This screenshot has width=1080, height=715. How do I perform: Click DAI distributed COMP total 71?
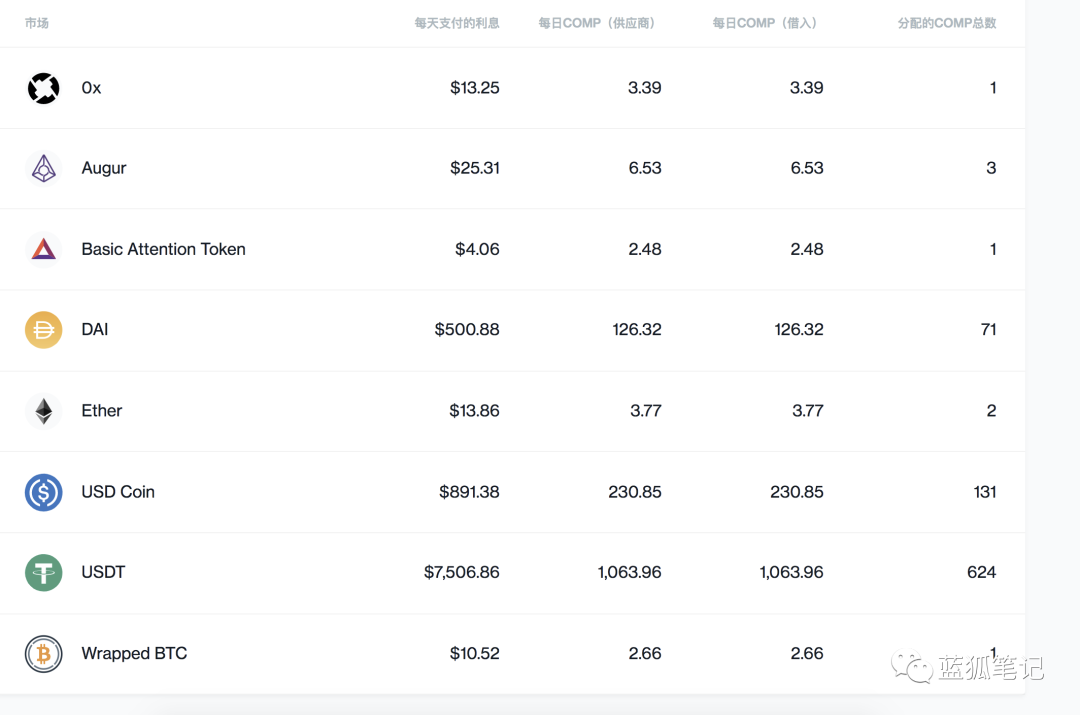click(x=988, y=330)
